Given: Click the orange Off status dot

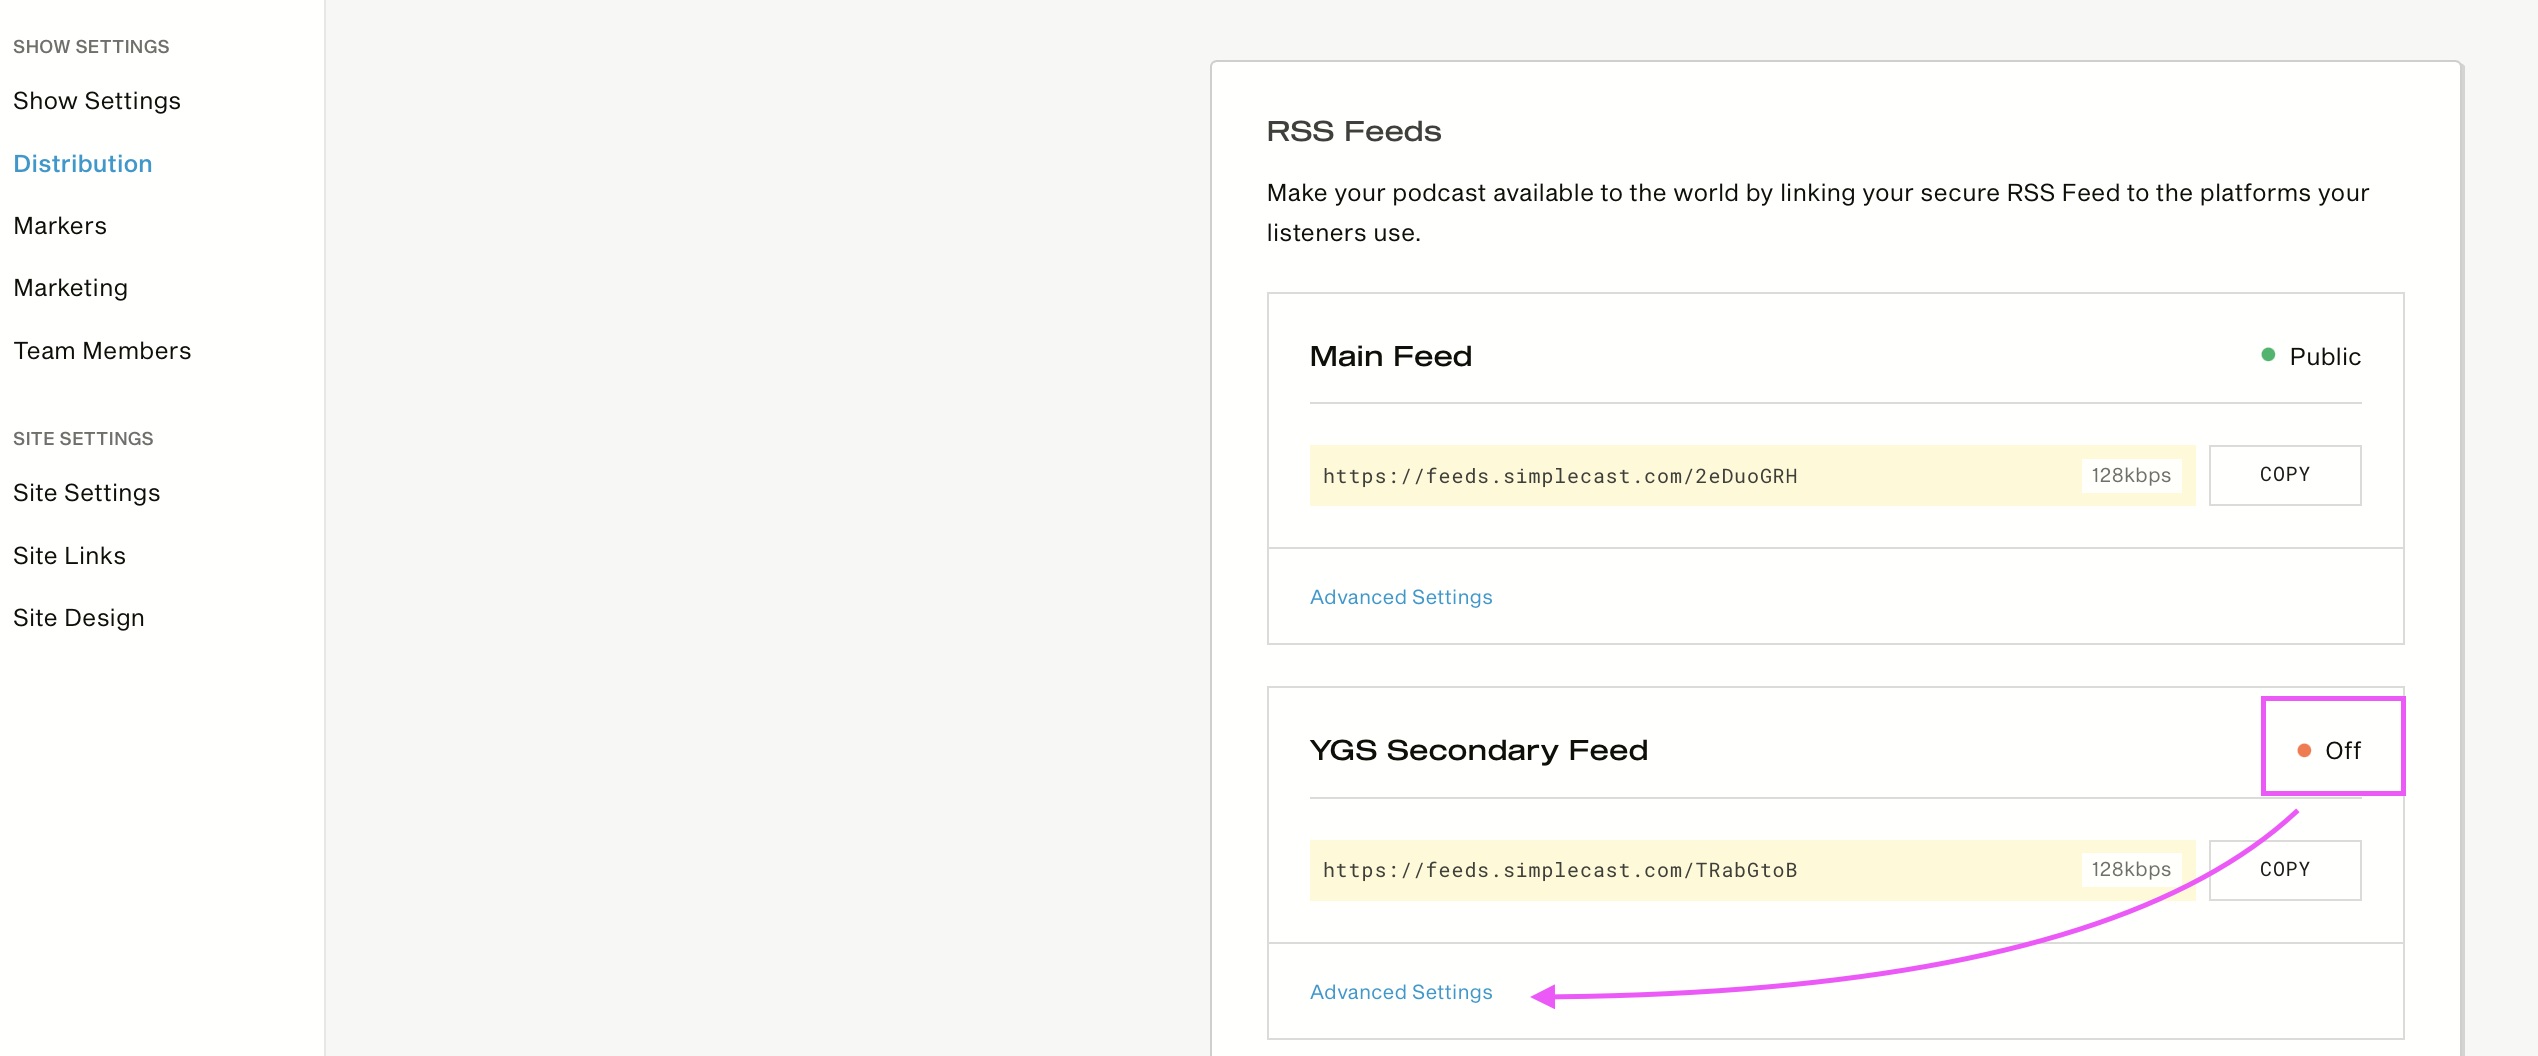Looking at the screenshot, I should click(2304, 750).
